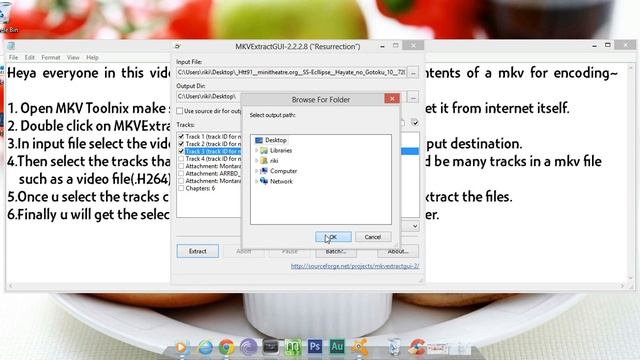Open the Recycle Bin in the dock
640x360 pixels.
tap(394, 347)
